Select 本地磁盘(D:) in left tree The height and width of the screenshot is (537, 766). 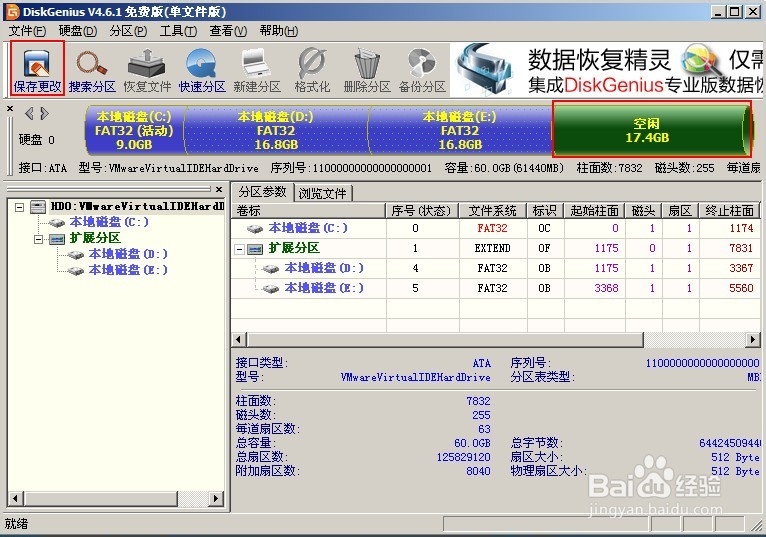pyautogui.click(x=128, y=254)
